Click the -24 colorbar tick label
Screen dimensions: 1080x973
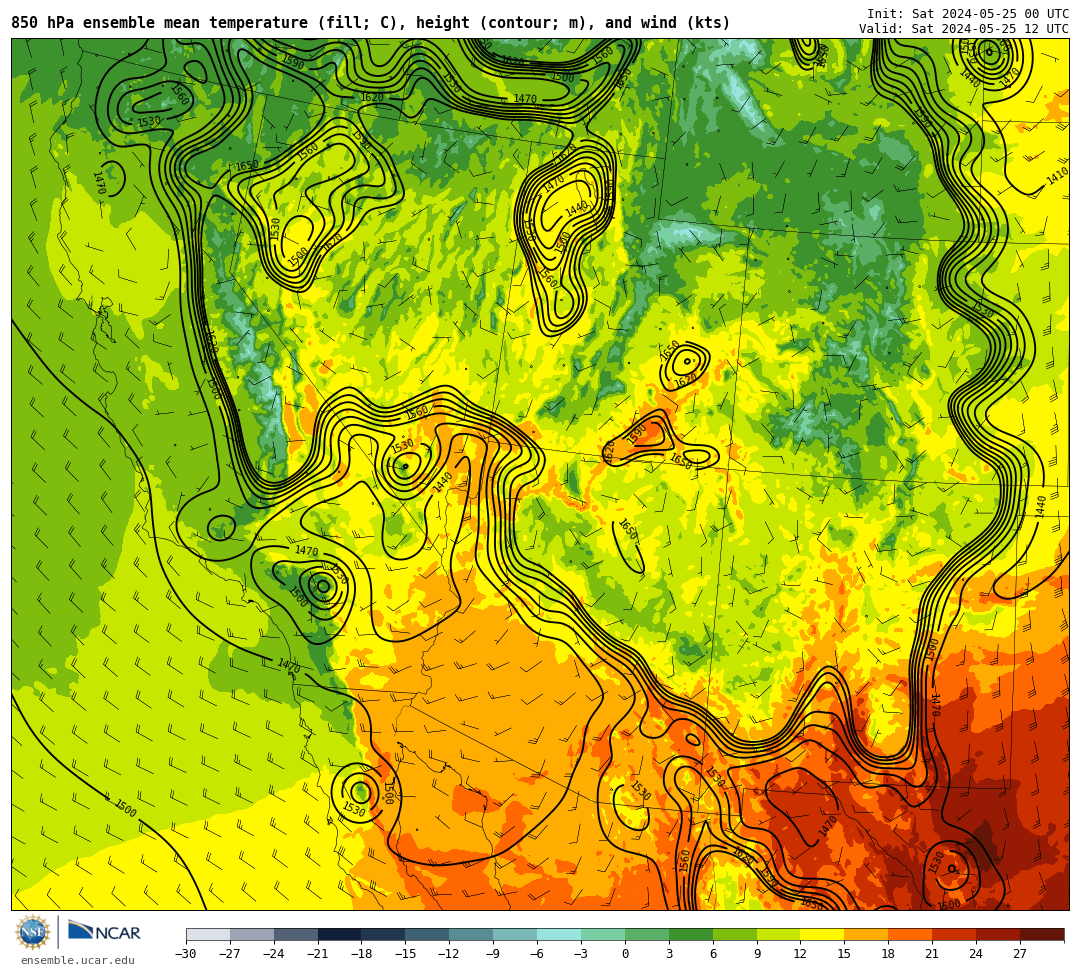(274, 954)
